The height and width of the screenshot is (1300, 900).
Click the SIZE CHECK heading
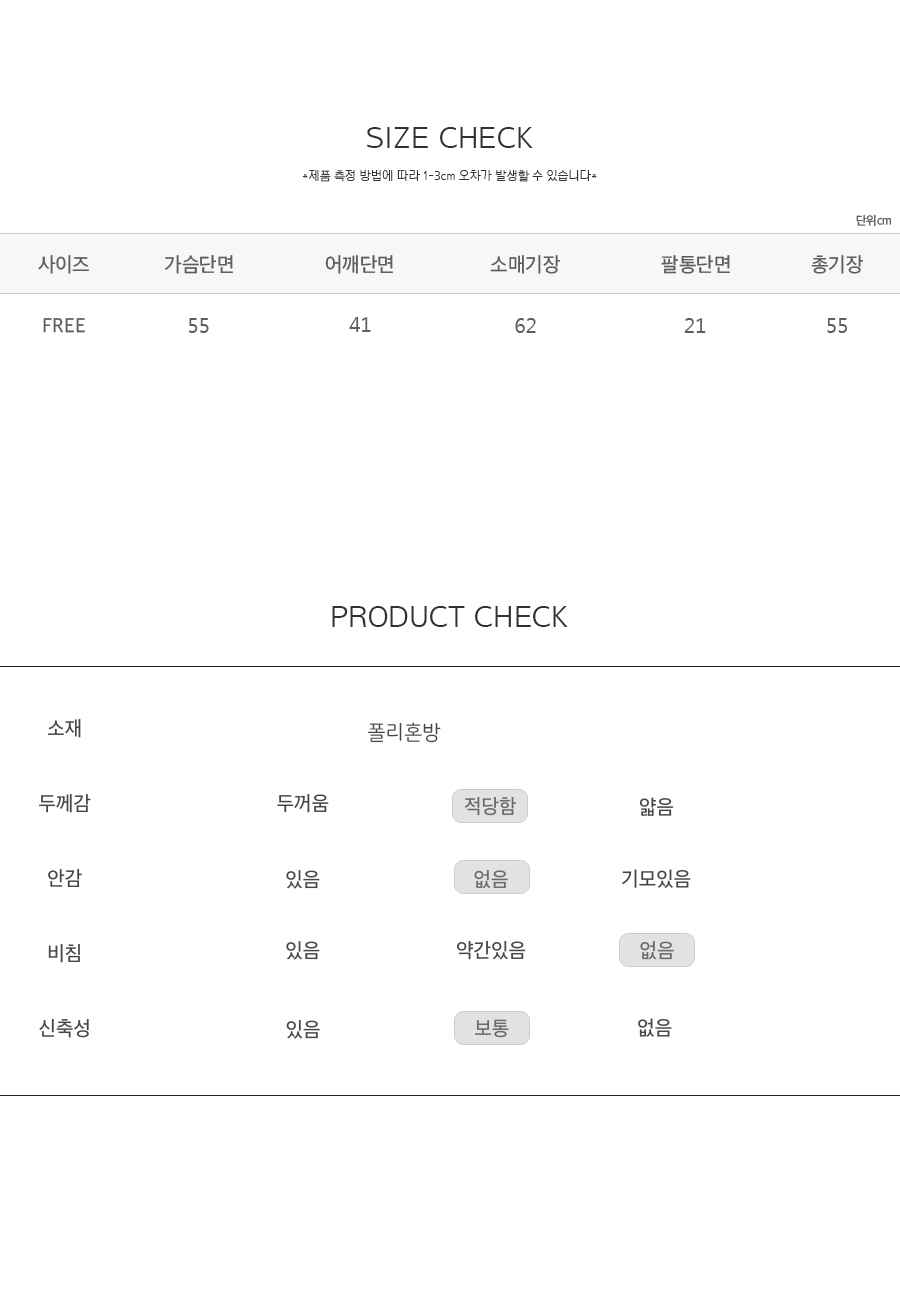point(449,138)
